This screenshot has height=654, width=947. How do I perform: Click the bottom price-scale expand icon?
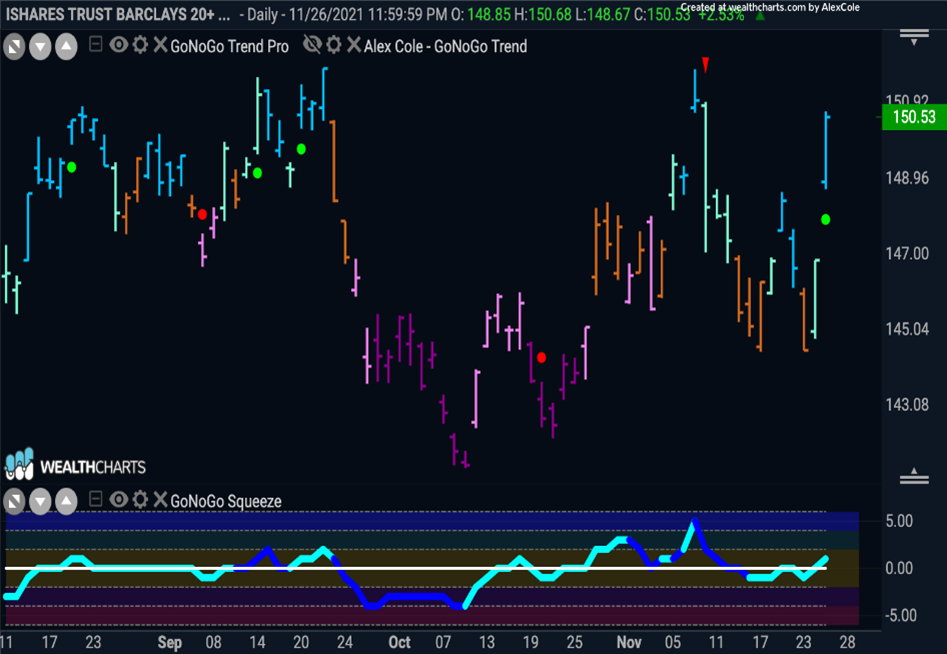click(914, 476)
